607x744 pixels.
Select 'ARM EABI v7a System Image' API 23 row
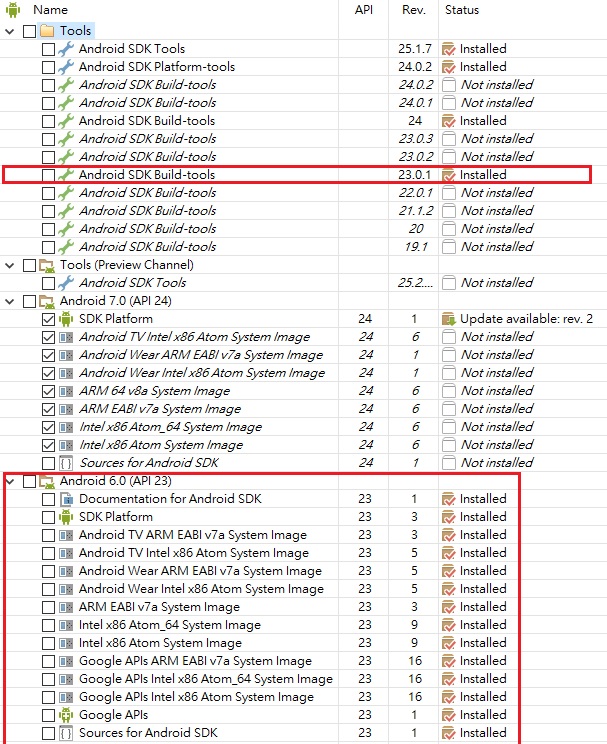click(159, 607)
